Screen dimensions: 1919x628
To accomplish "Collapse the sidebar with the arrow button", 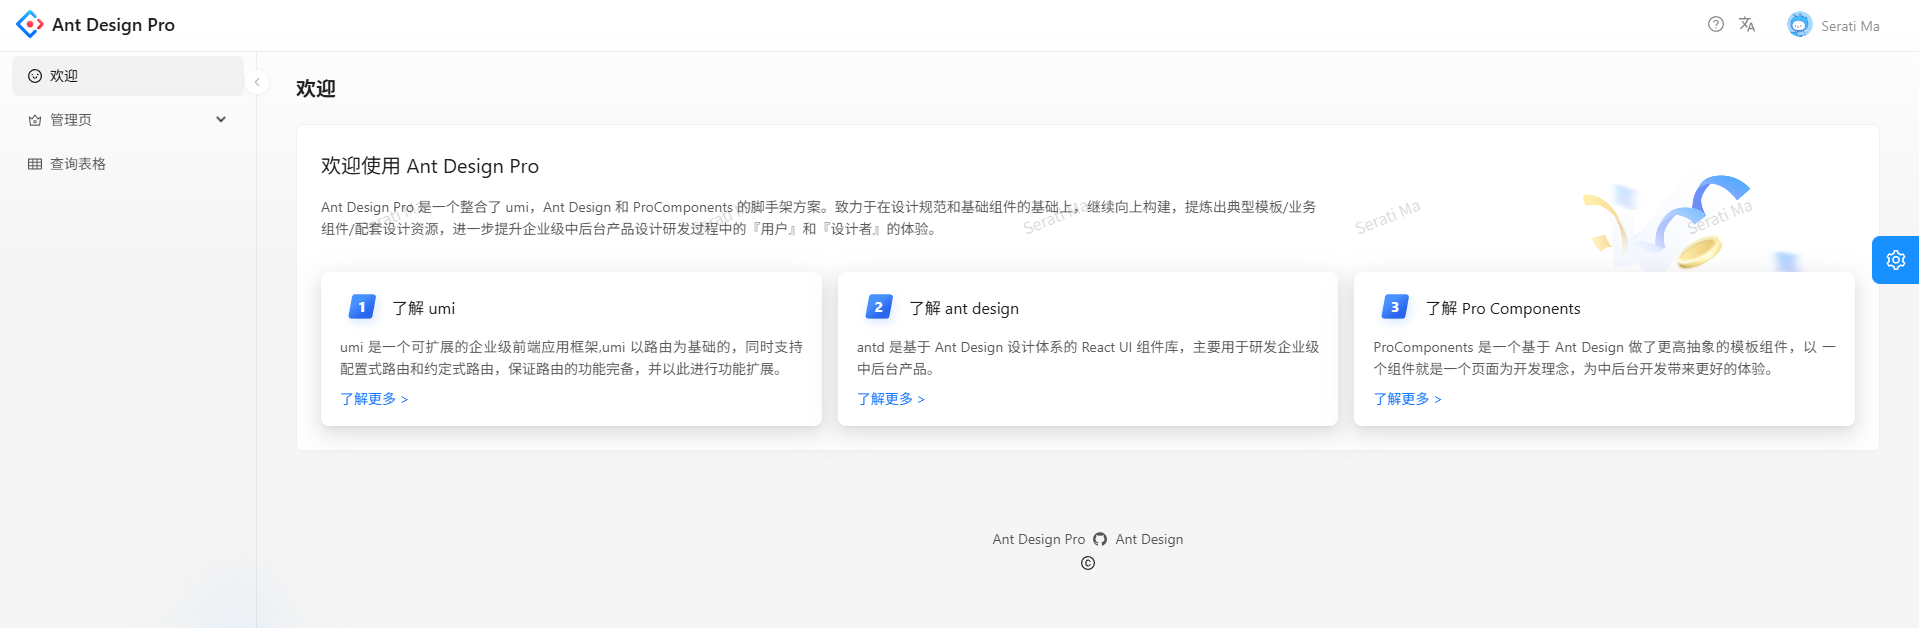I will [x=257, y=82].
